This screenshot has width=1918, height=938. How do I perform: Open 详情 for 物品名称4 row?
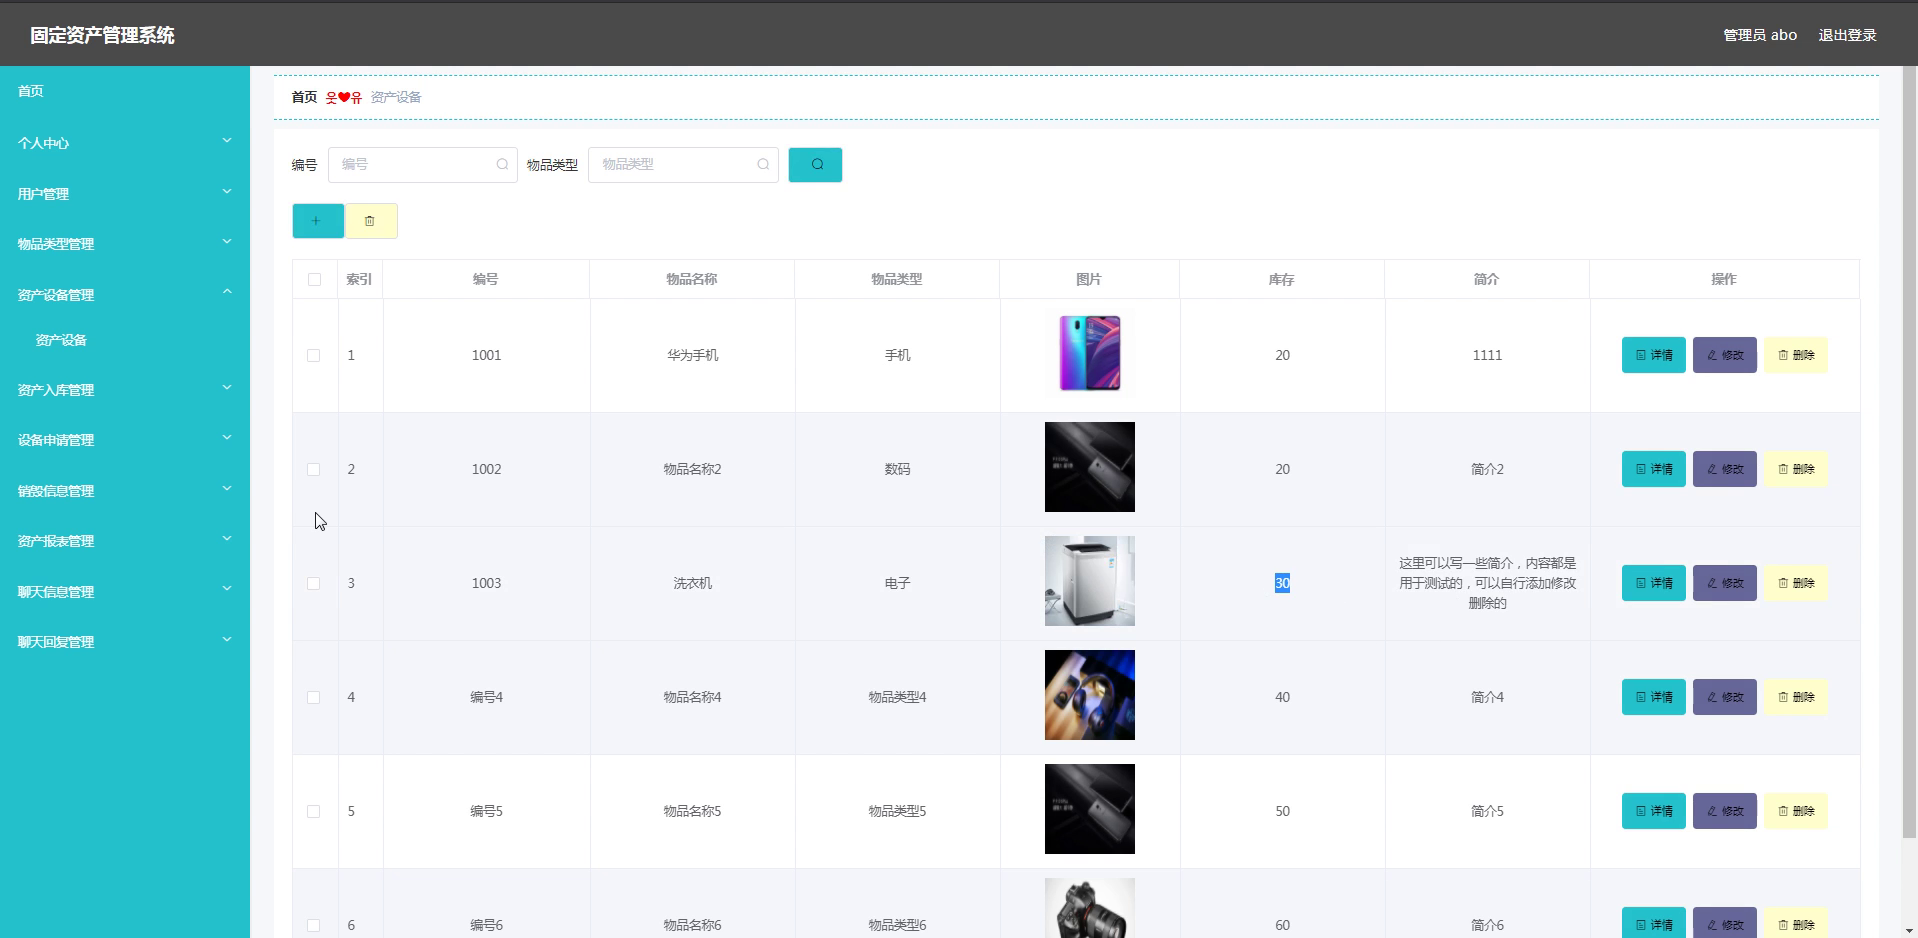pos(1653,697)
